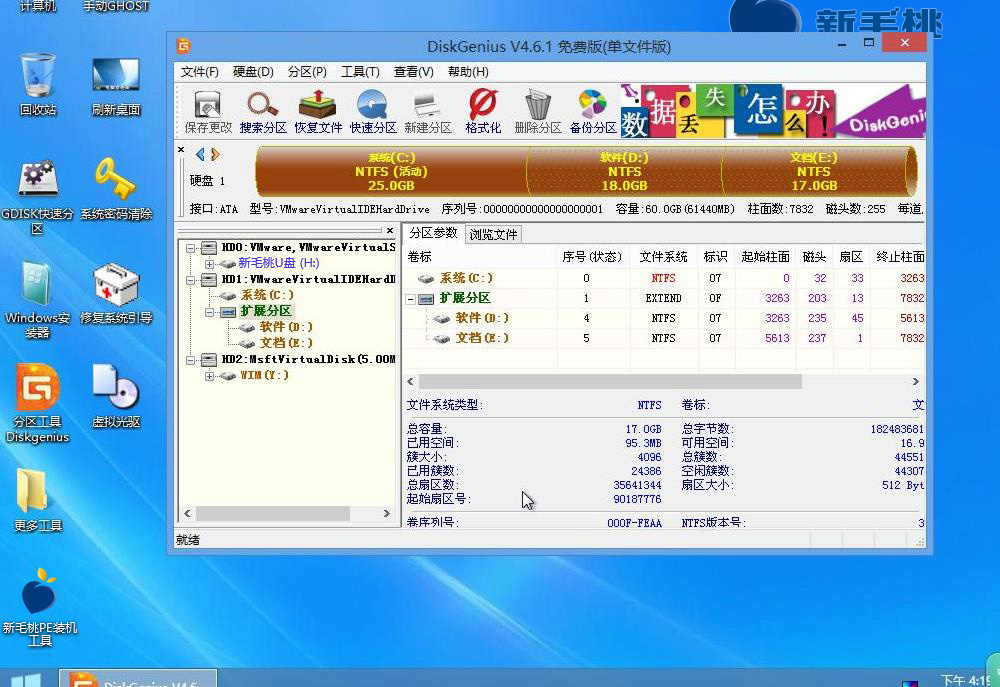Open the 帮助(H) menu

coord(468,72)
